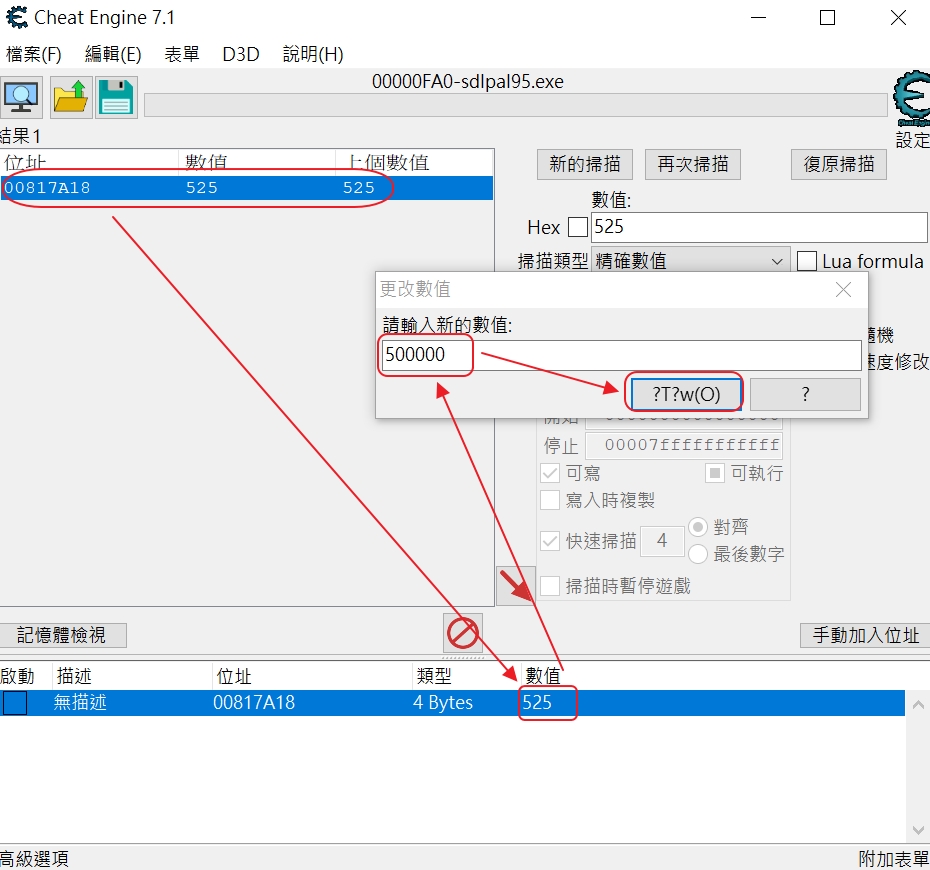Open the 說明(H) menu

tap(313, 54)
